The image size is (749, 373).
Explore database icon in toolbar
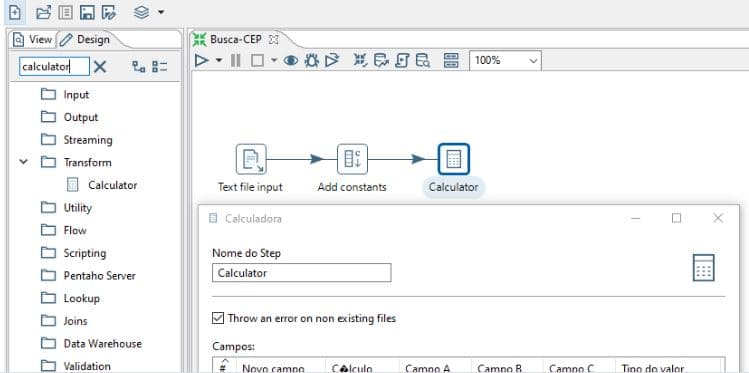[x=423, y=61]
